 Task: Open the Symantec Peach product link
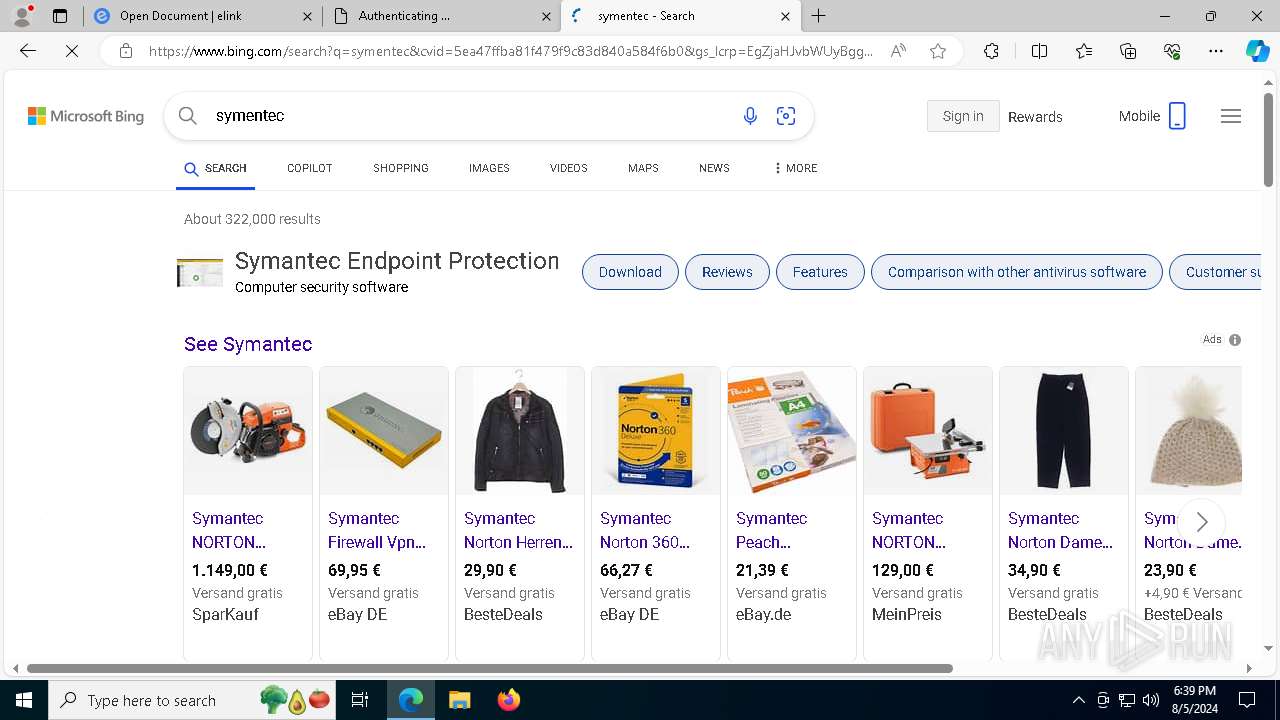(x=771, y=530)
